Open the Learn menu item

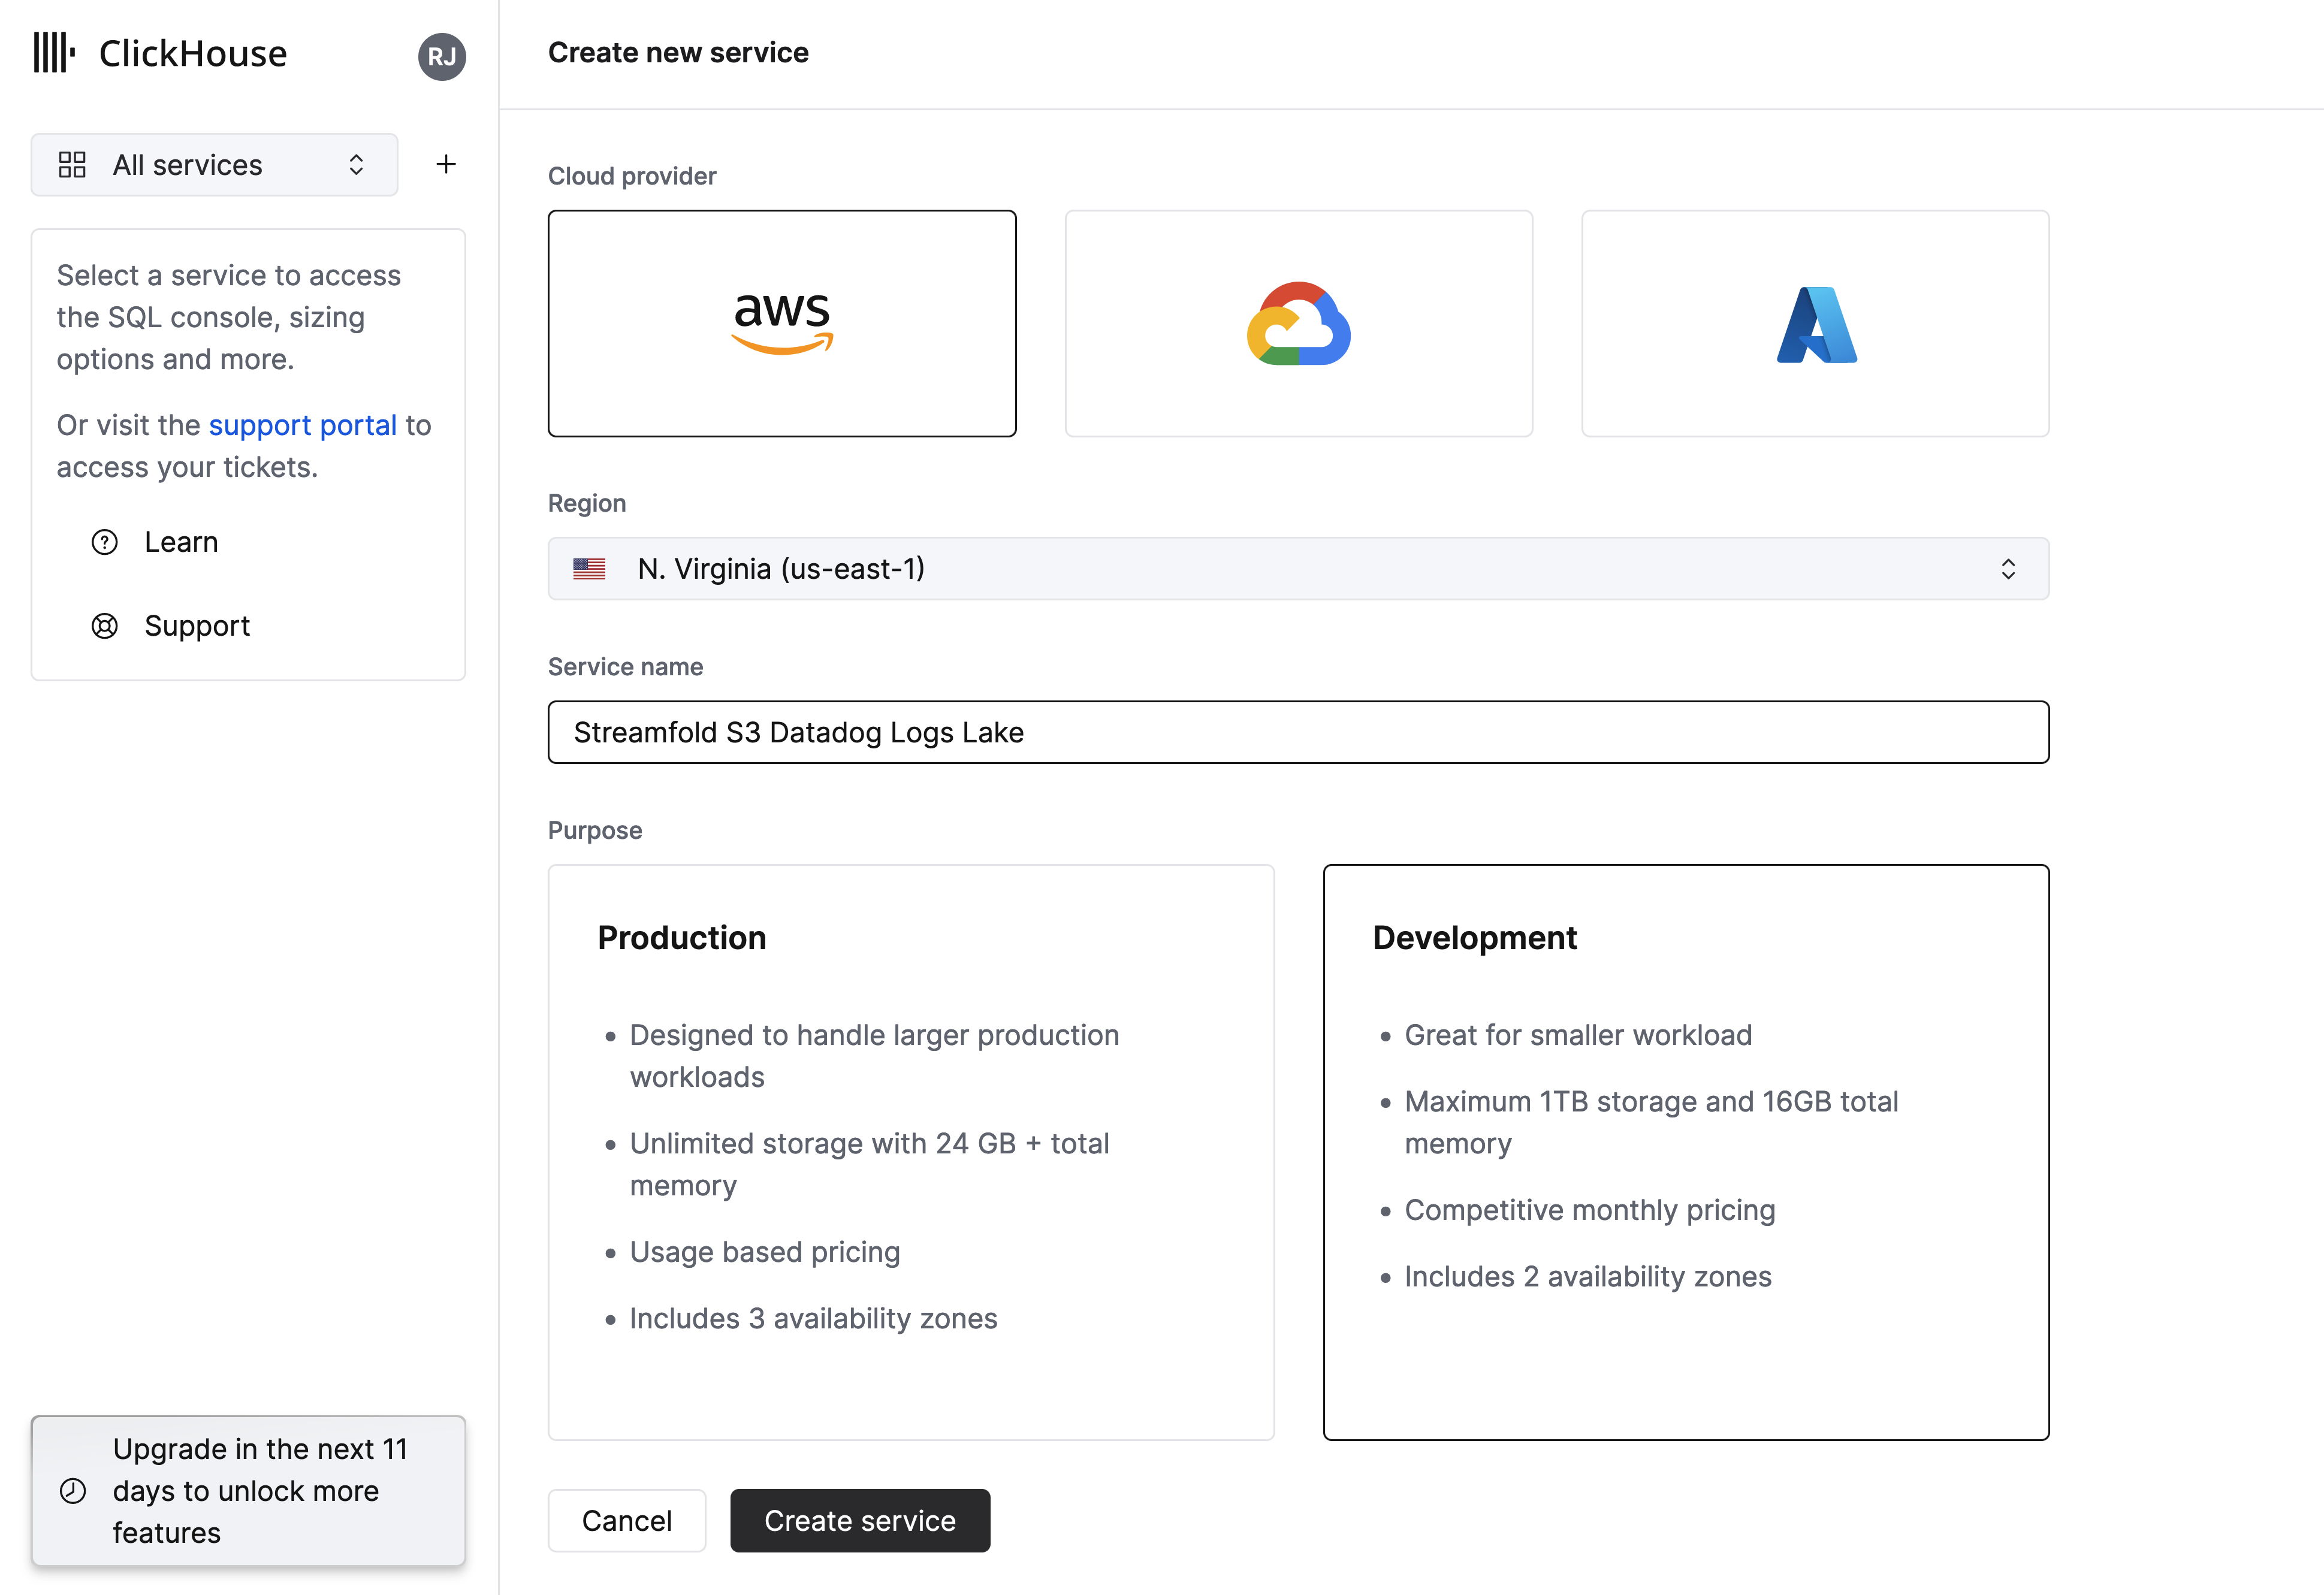181,542
